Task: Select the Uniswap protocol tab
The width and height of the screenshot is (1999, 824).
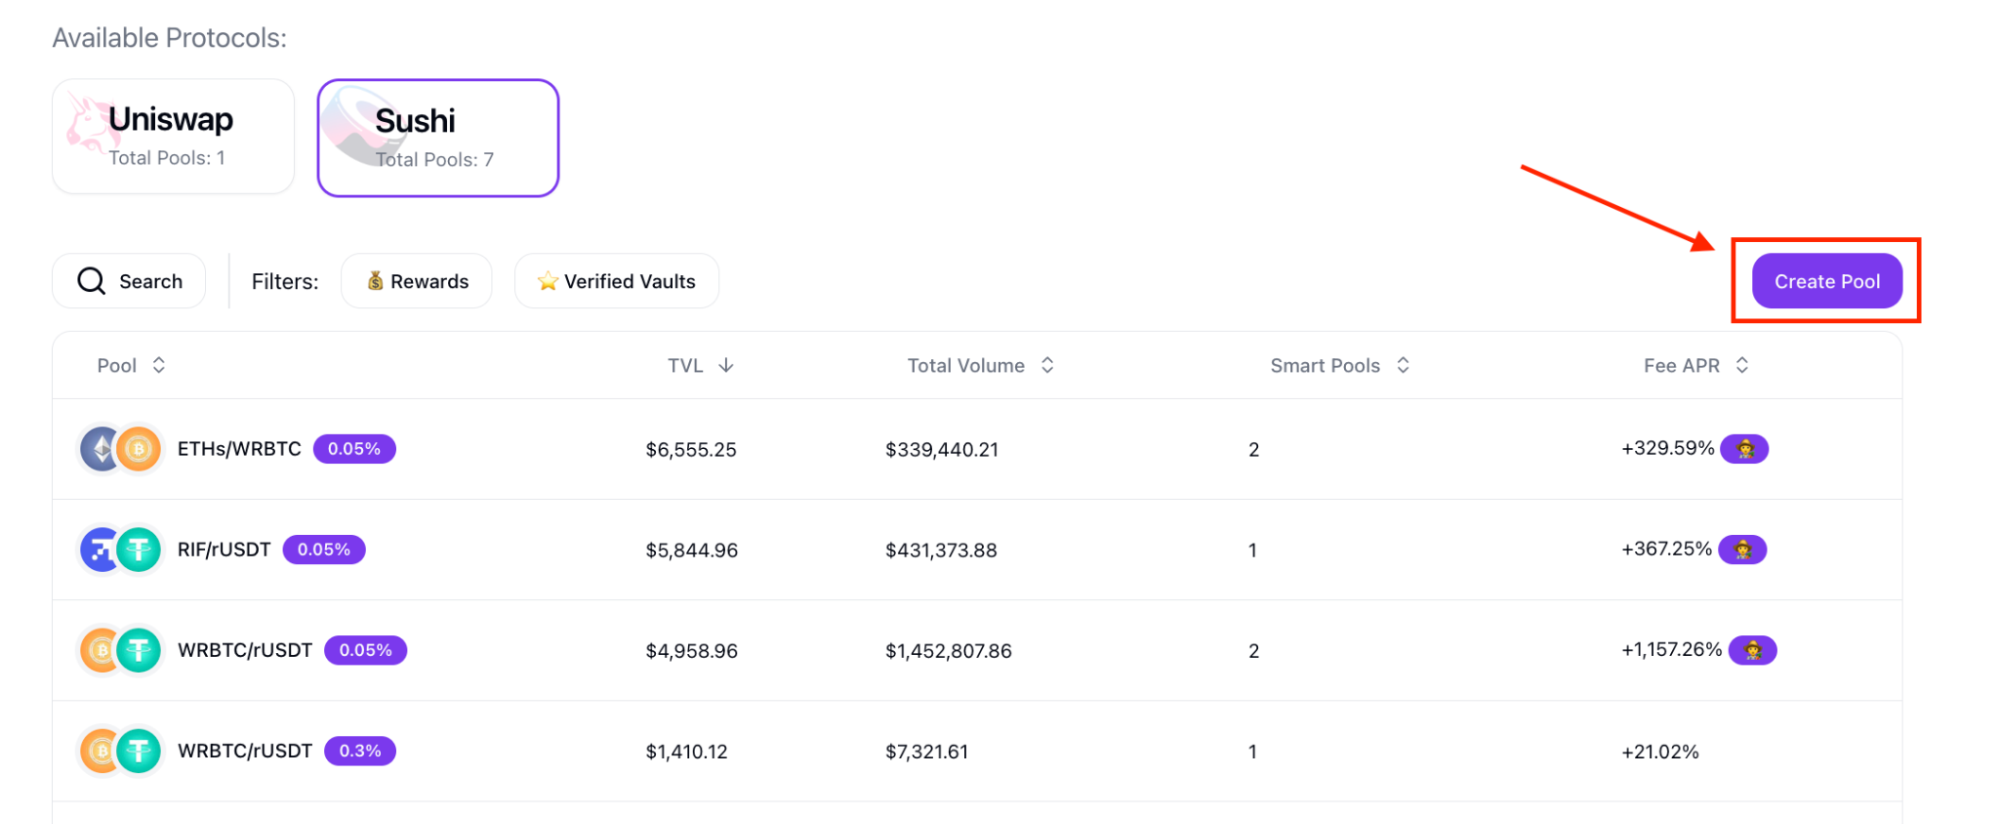Action: 173,136
